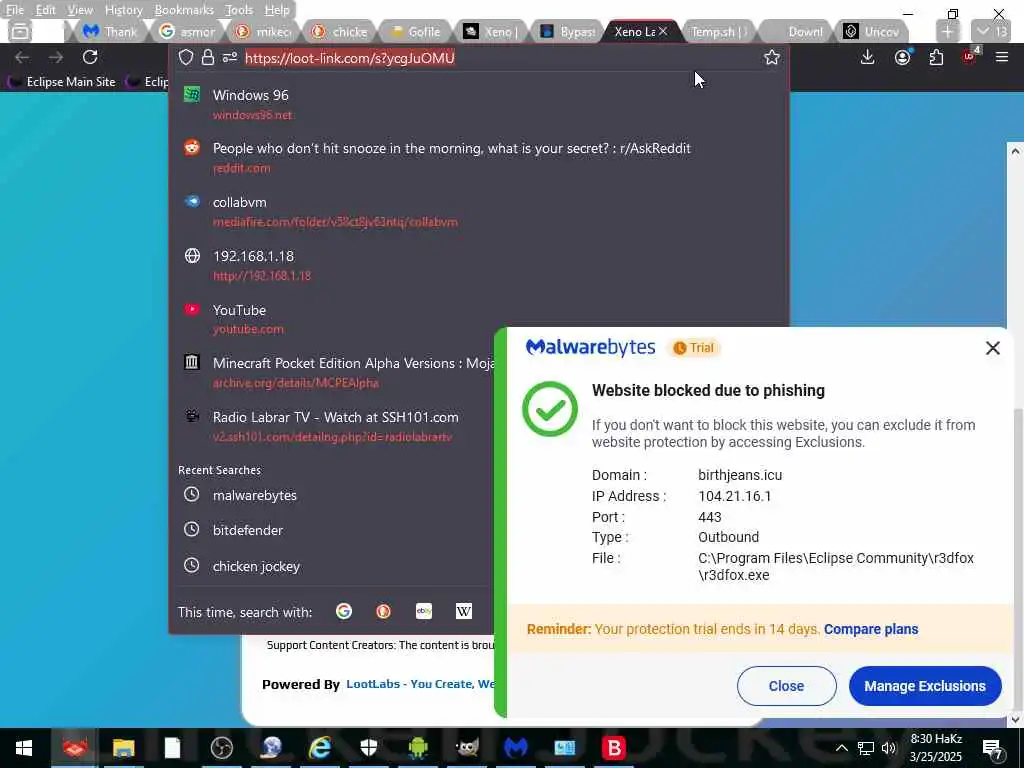Expand the list all tabs dropdown
1024x768 pixels.
click(x=991, y=31)
